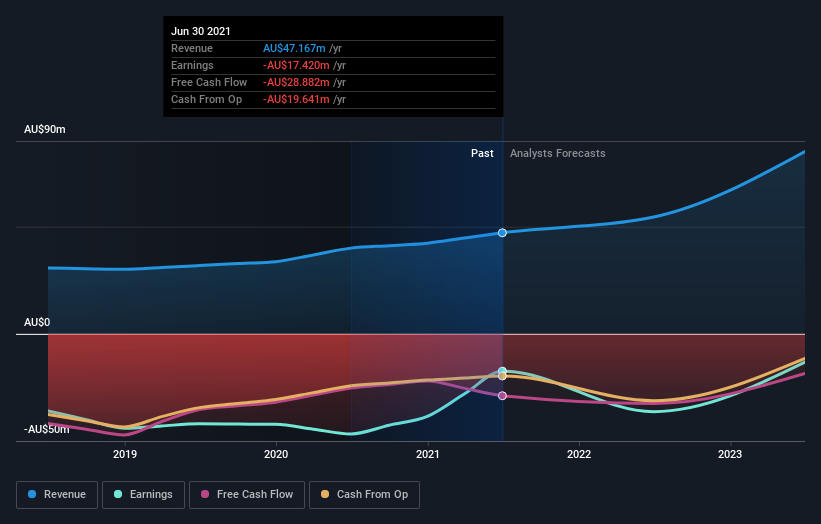The width and height of the screenshot is (821, 524).
Task: Click the Past section label
Action: (482, 153)
